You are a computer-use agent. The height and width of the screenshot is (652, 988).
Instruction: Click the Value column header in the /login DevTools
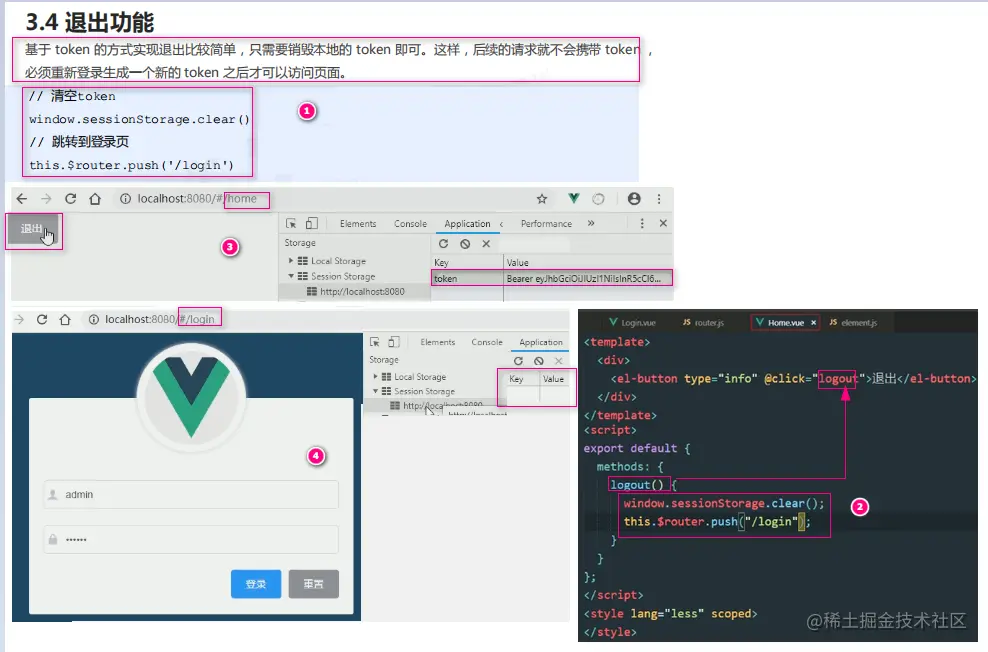pos(556,379)
